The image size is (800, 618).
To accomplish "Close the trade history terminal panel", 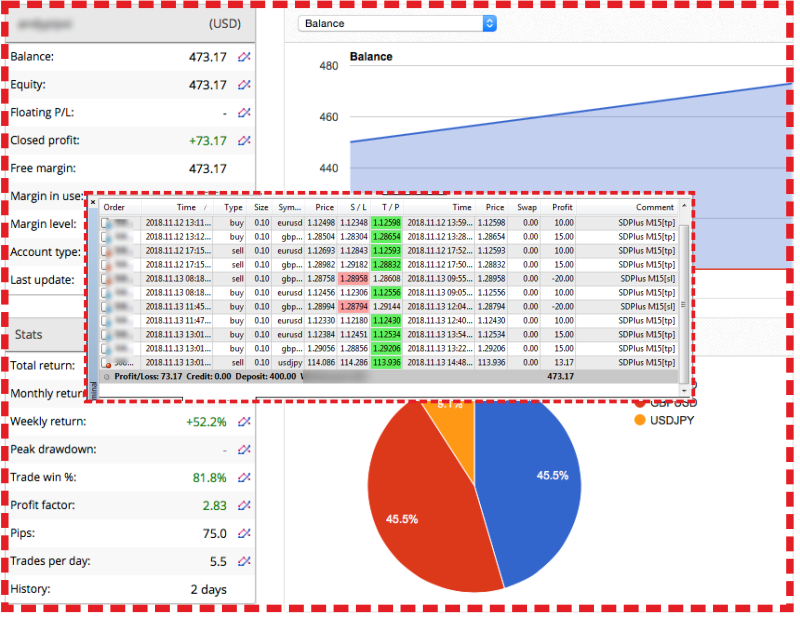I will tap(93, 203).
